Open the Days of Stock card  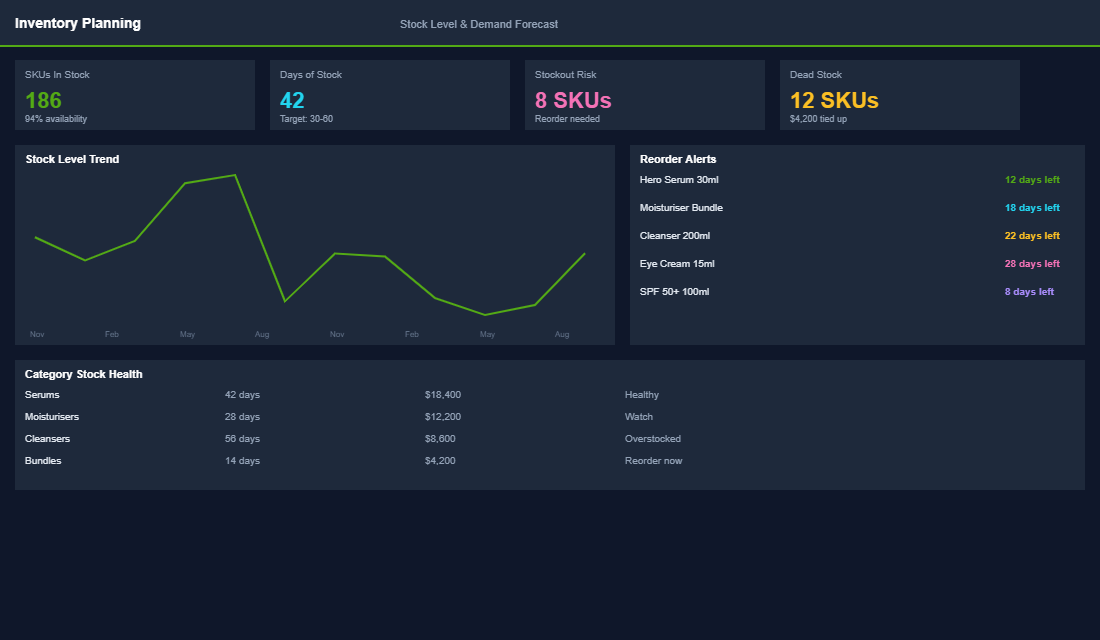point(389,95)
